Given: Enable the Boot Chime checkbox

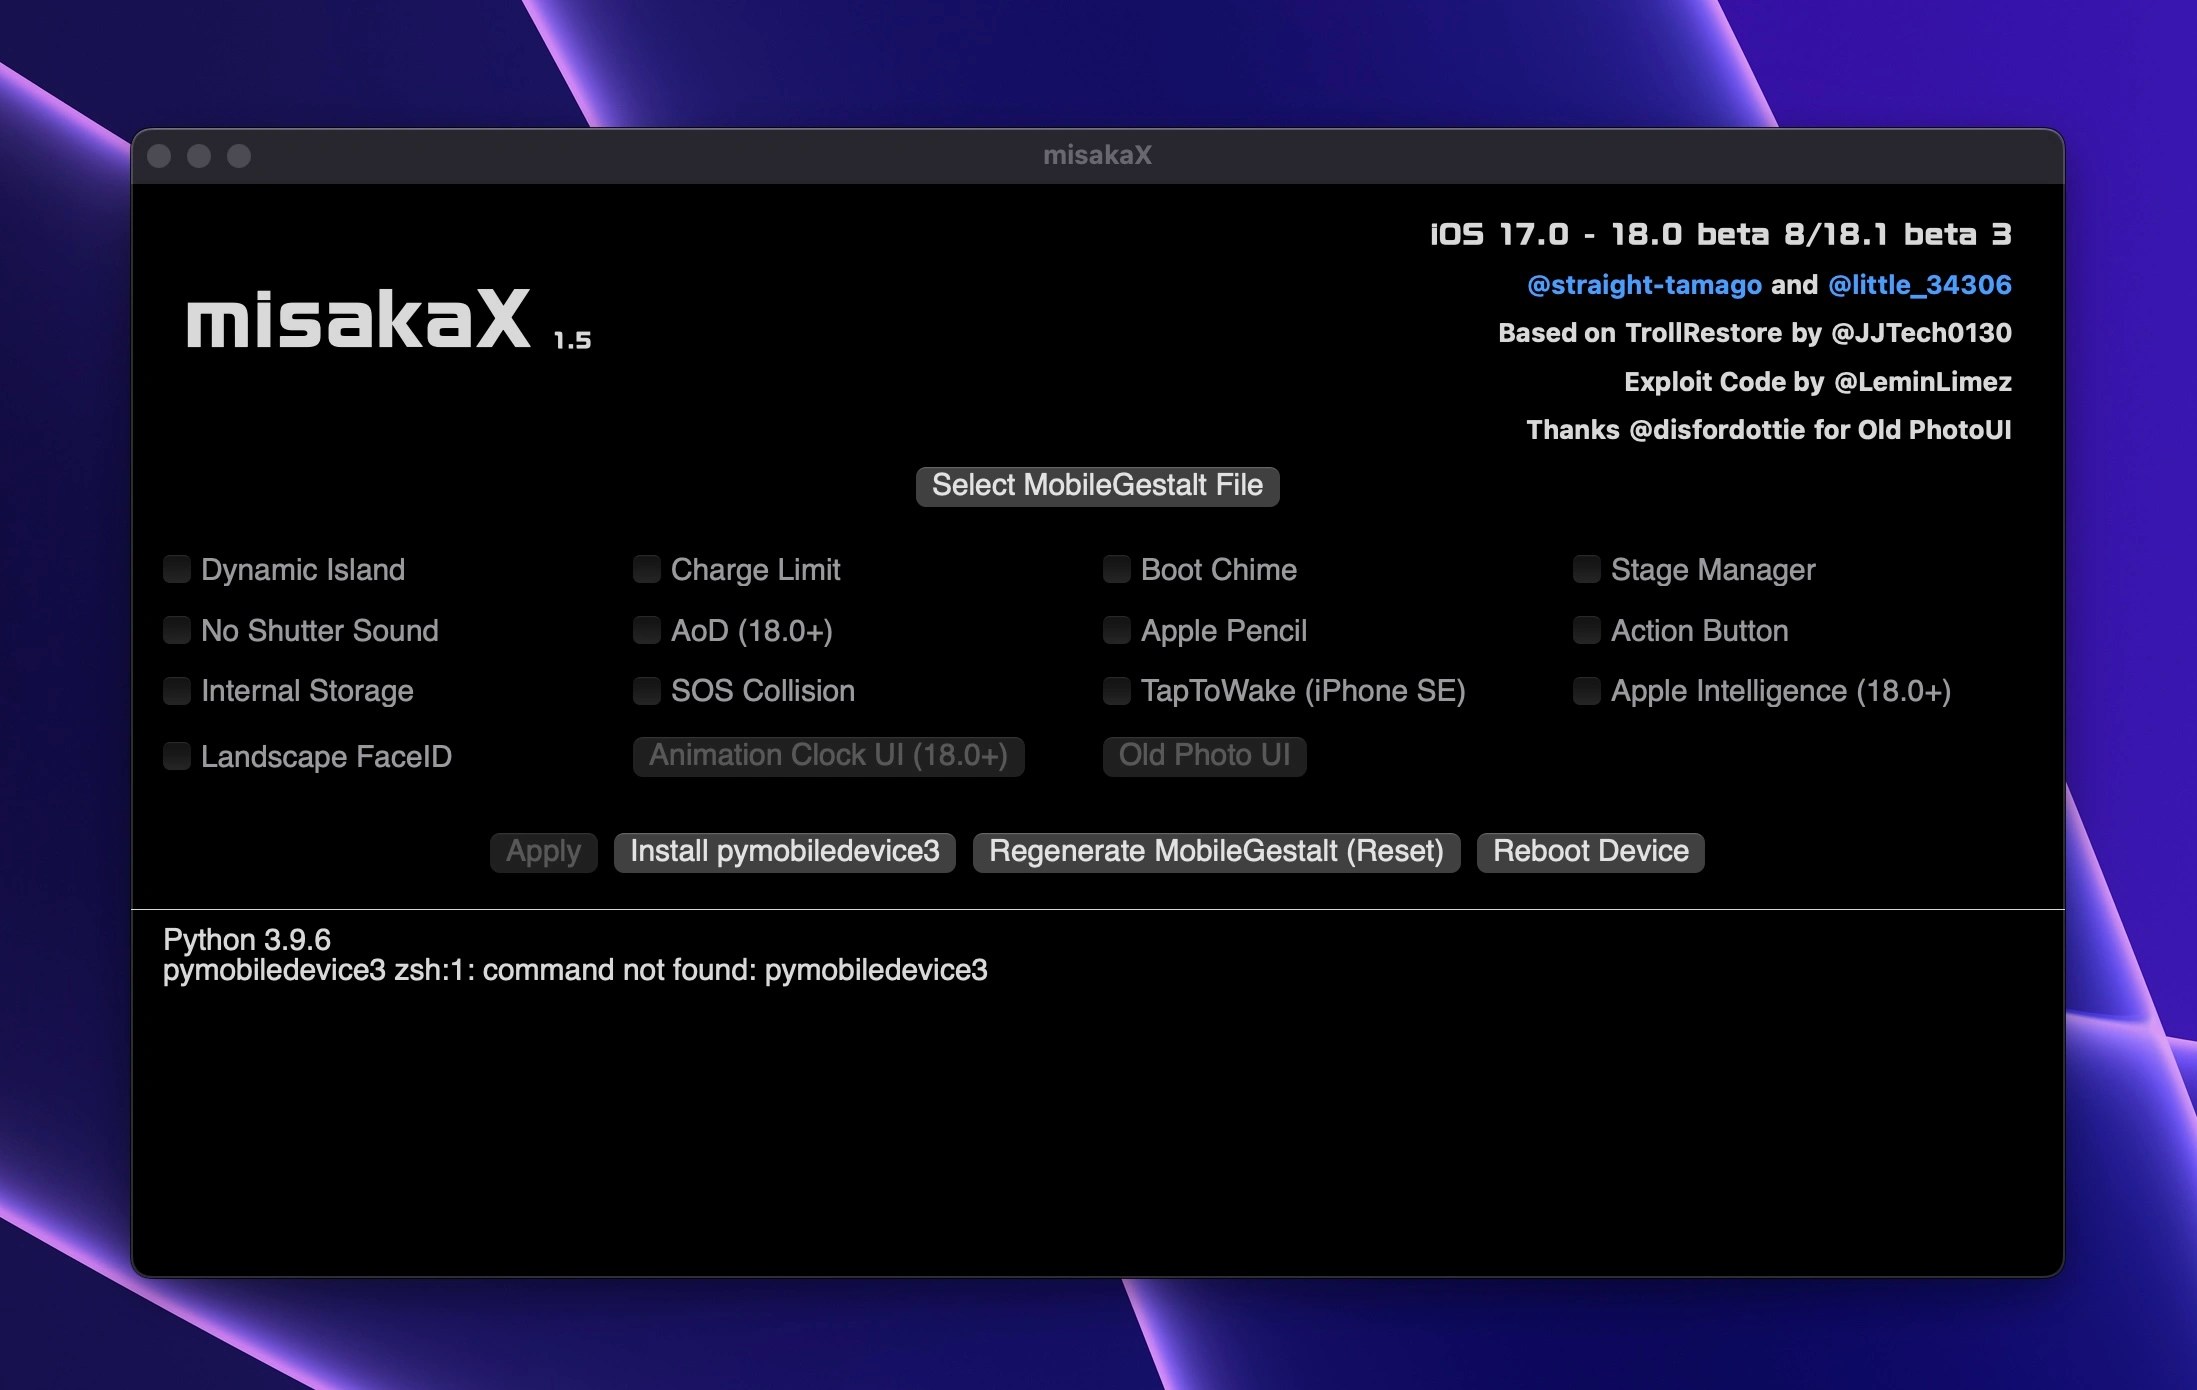Looking at the screenshot, I should pos(1115,569).
